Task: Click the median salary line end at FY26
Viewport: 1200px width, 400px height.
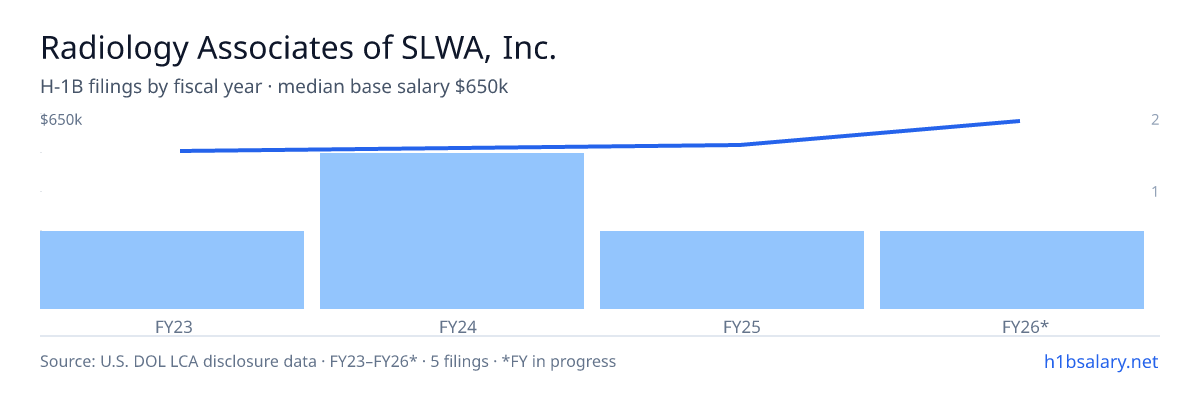Action: click(1018, 121)
